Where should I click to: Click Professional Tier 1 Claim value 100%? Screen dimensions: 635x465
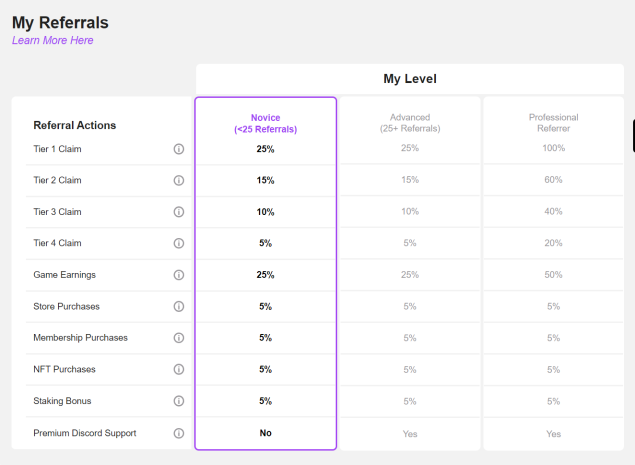coord(554,148)
